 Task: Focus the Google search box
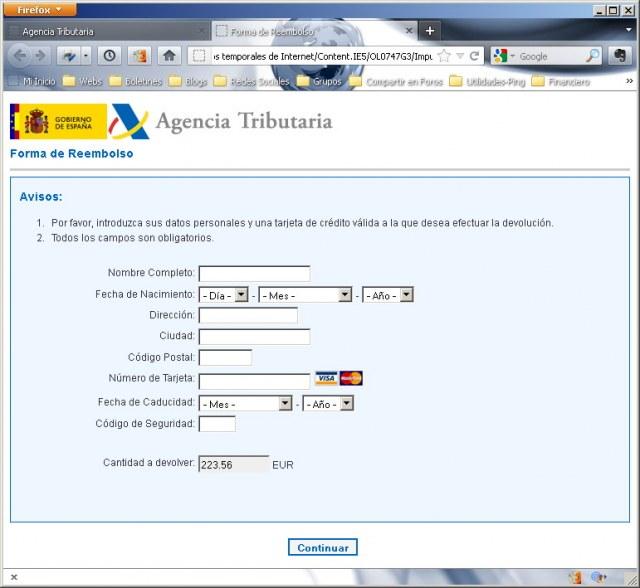tap(551, 56)
